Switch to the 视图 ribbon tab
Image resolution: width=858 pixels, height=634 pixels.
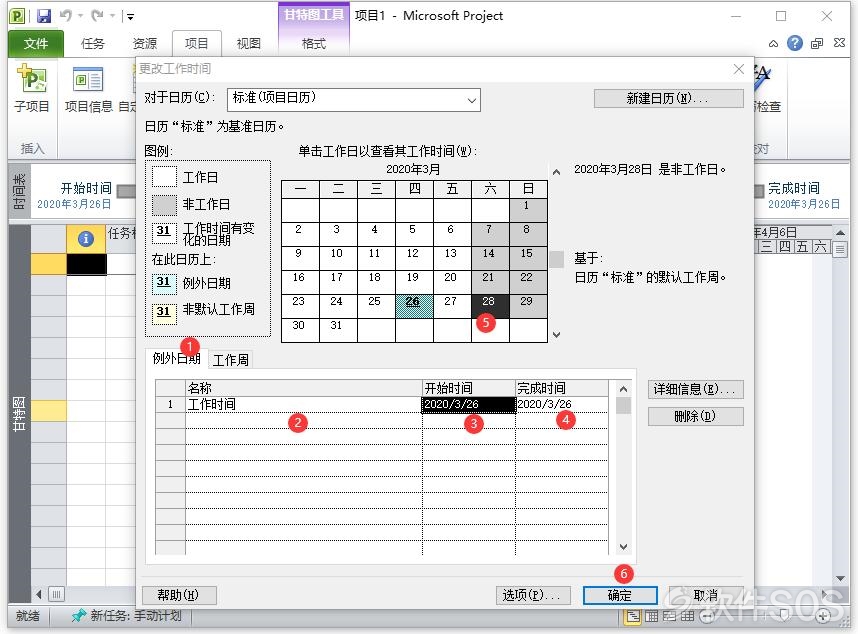[248, 43]
